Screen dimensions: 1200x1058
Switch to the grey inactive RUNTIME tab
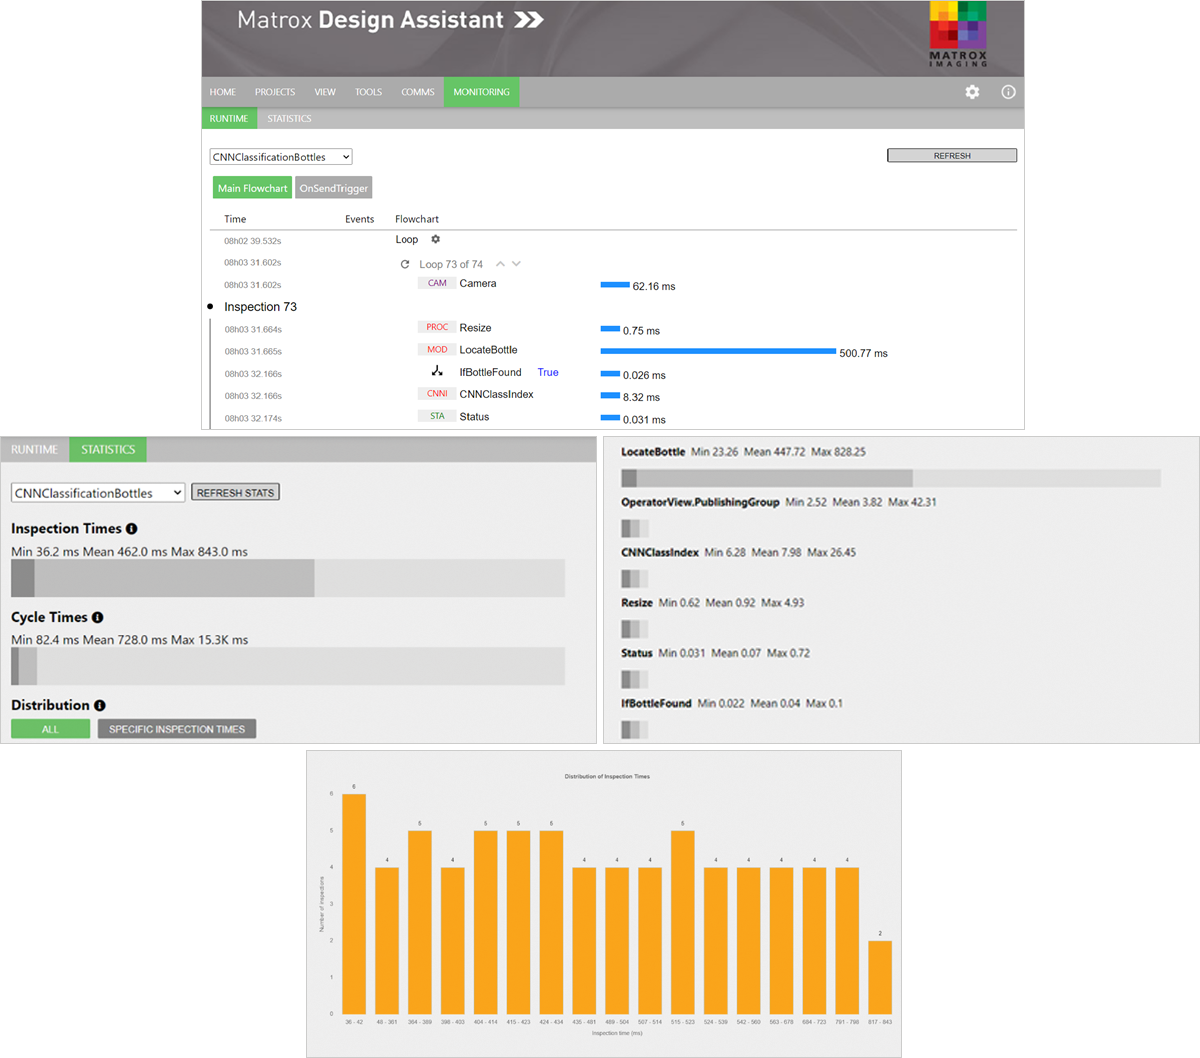pos(34,450)
